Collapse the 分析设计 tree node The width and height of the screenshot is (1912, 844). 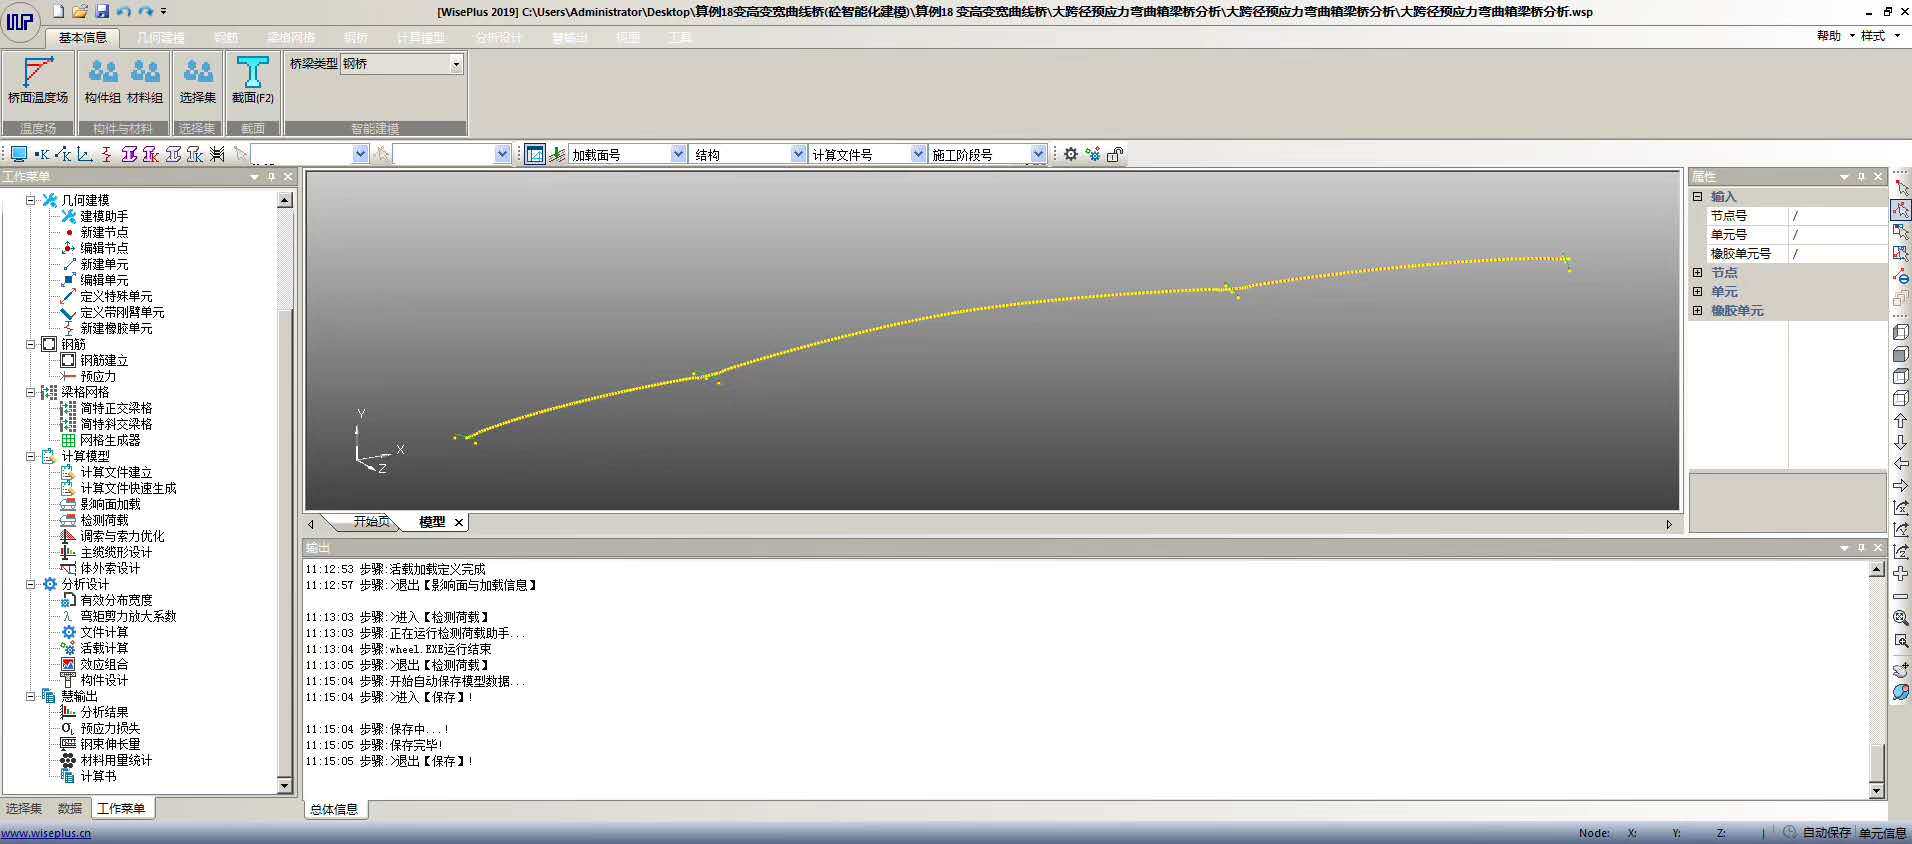click(x=30, y=584)
